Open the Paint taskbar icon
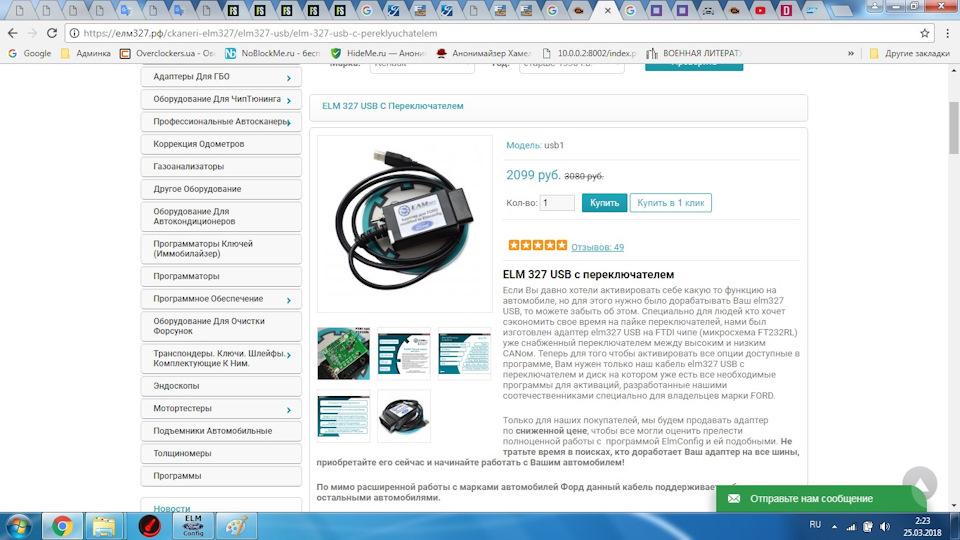The image size is (960, 540). pyautogui.click(x=236, y=527)
